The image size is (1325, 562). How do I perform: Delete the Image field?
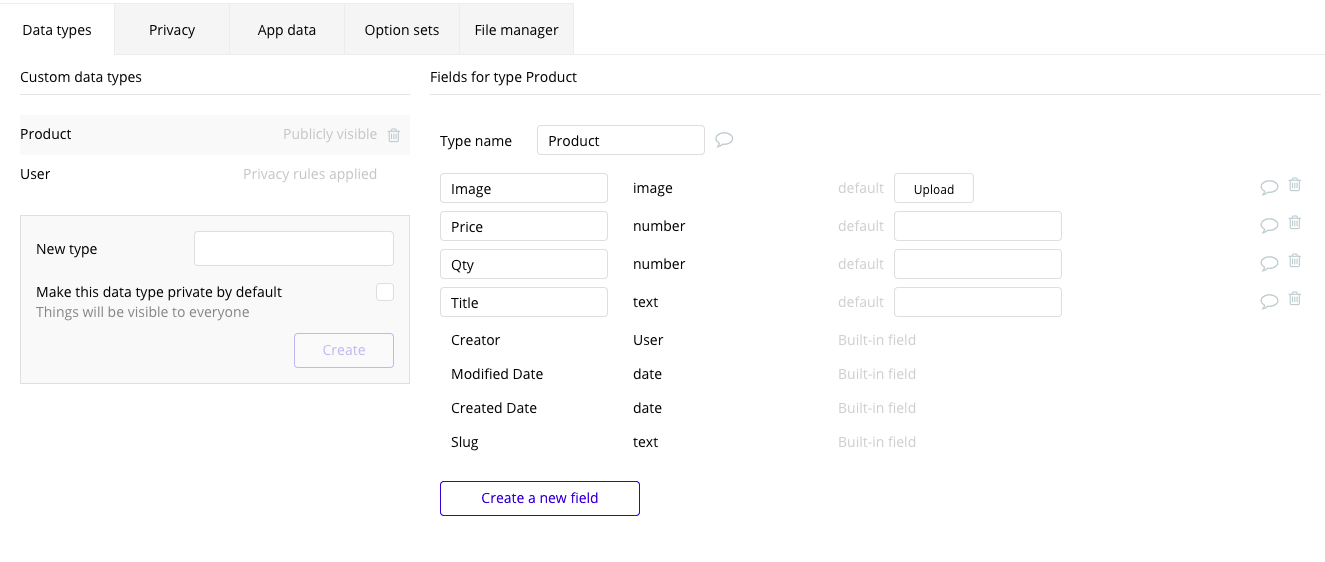[1295, 185]
